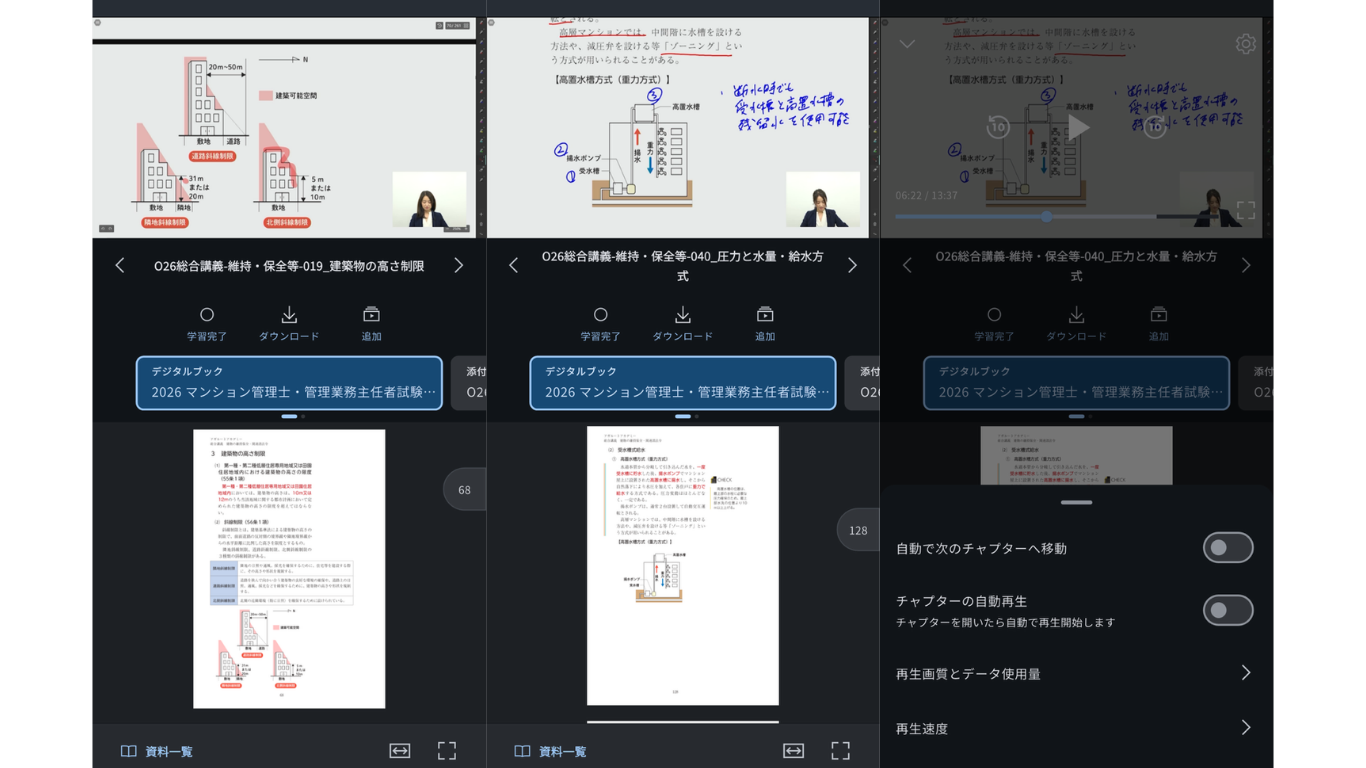Go to next chapter after lesson 019

[x=458, y=265]
